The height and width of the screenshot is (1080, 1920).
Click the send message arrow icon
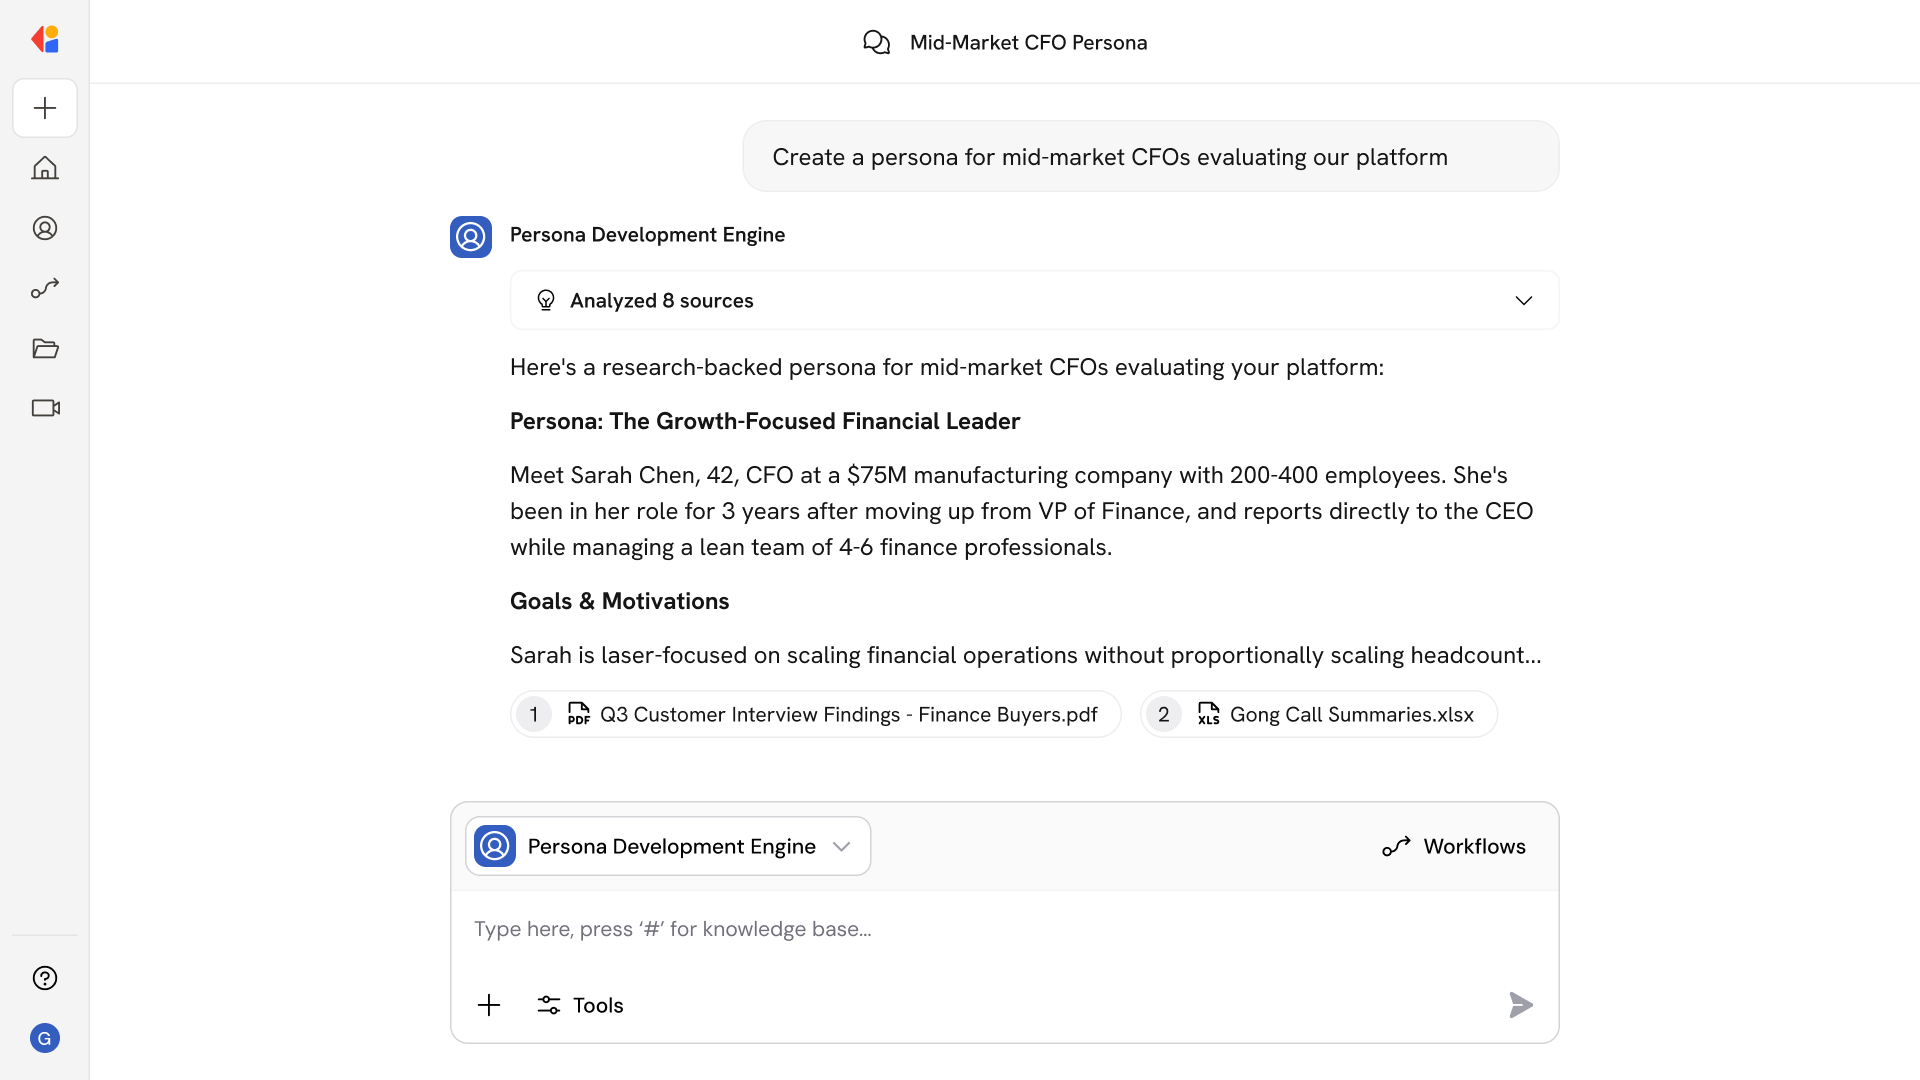(1520, 1005)
